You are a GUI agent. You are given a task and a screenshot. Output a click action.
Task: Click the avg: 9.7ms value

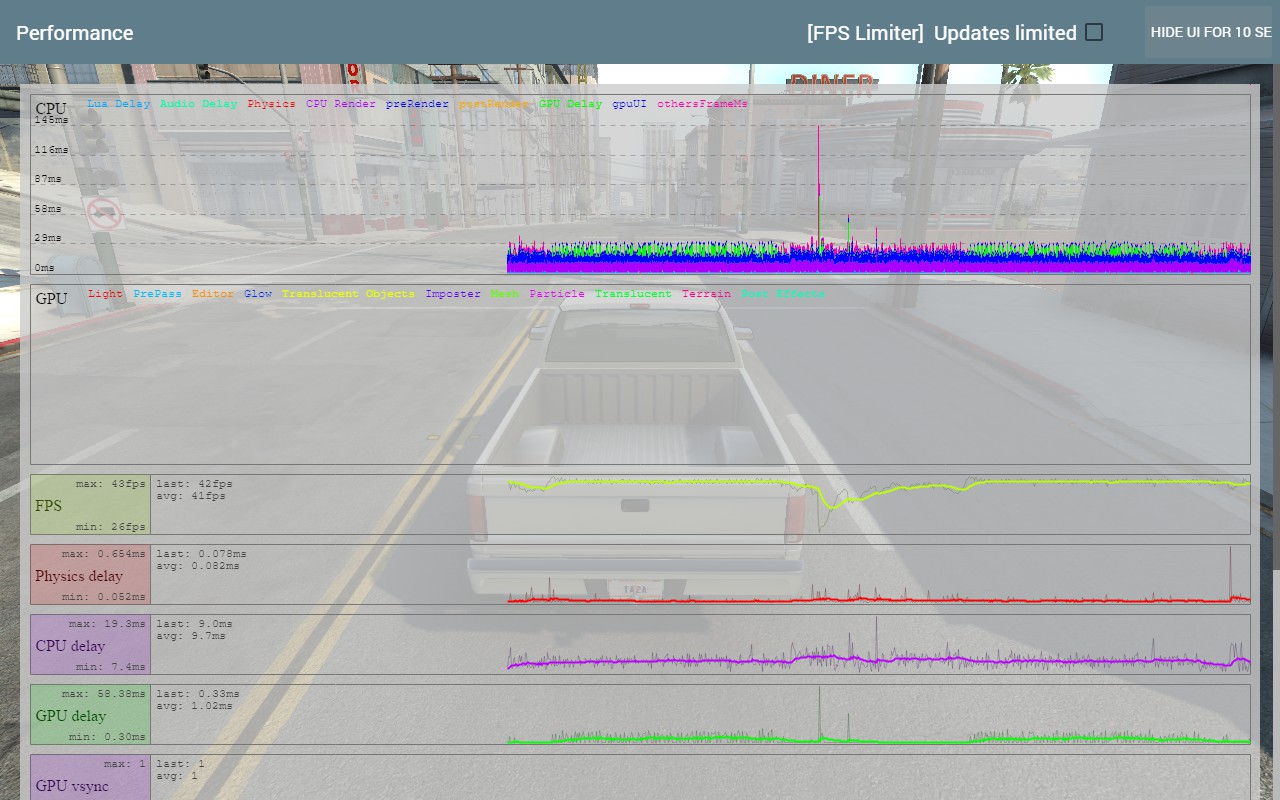[x=191, y=636]
